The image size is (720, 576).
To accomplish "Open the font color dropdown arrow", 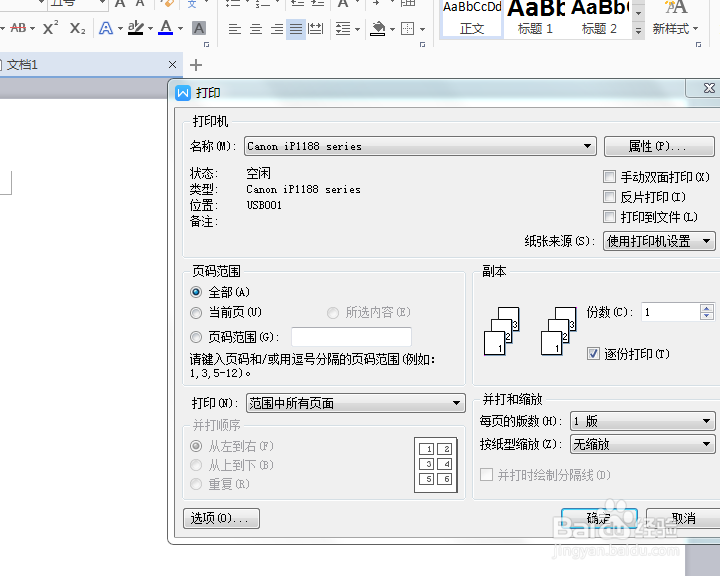I will 180,28.
